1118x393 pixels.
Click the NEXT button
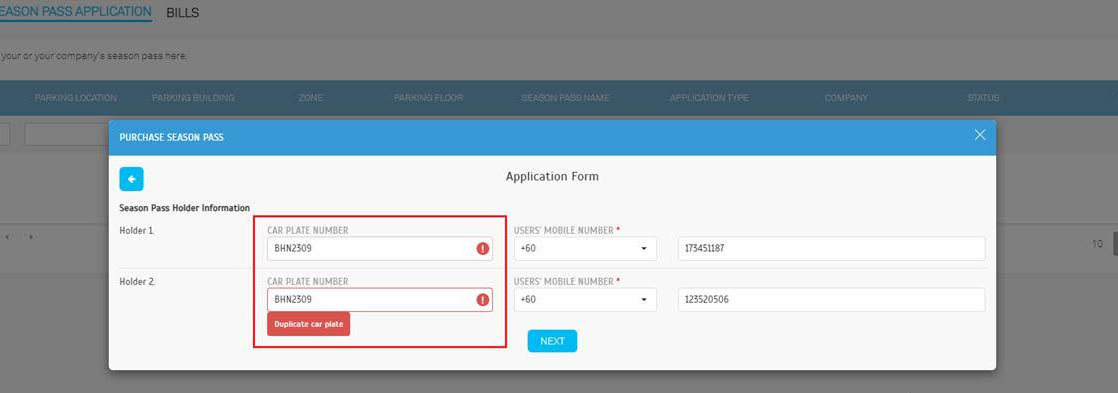click(552, 341)
